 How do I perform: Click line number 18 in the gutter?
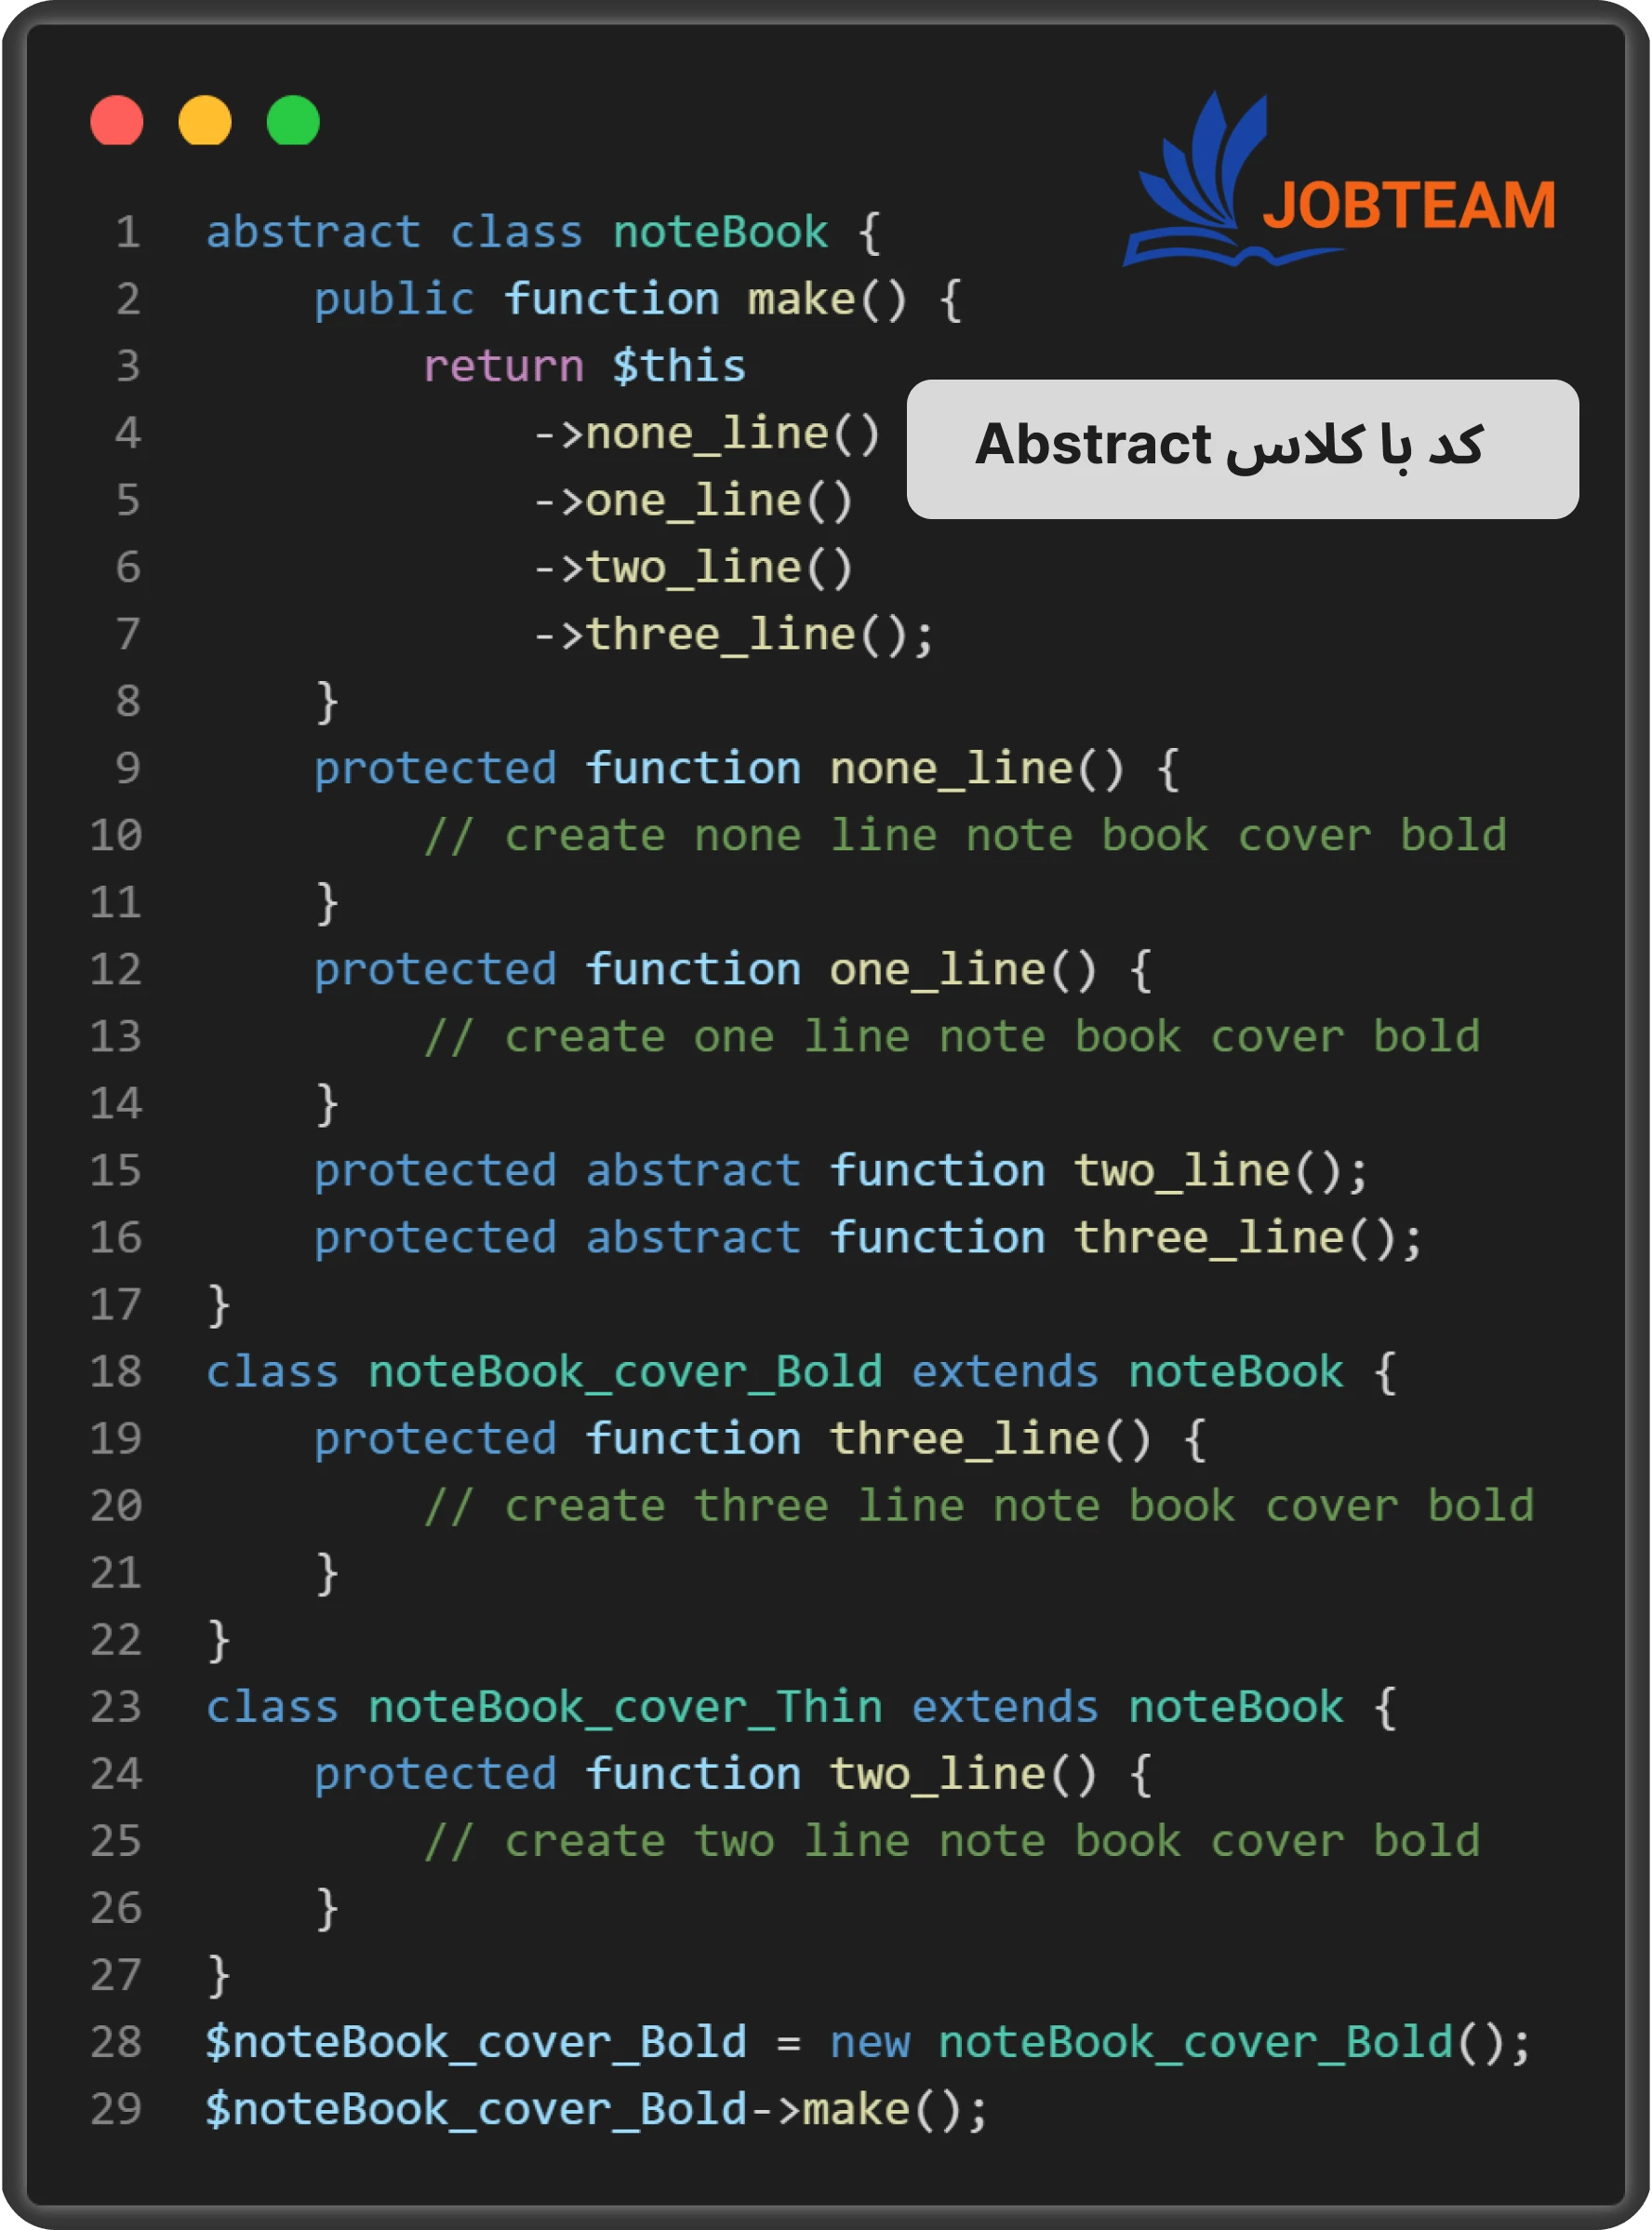[116, 1371]
